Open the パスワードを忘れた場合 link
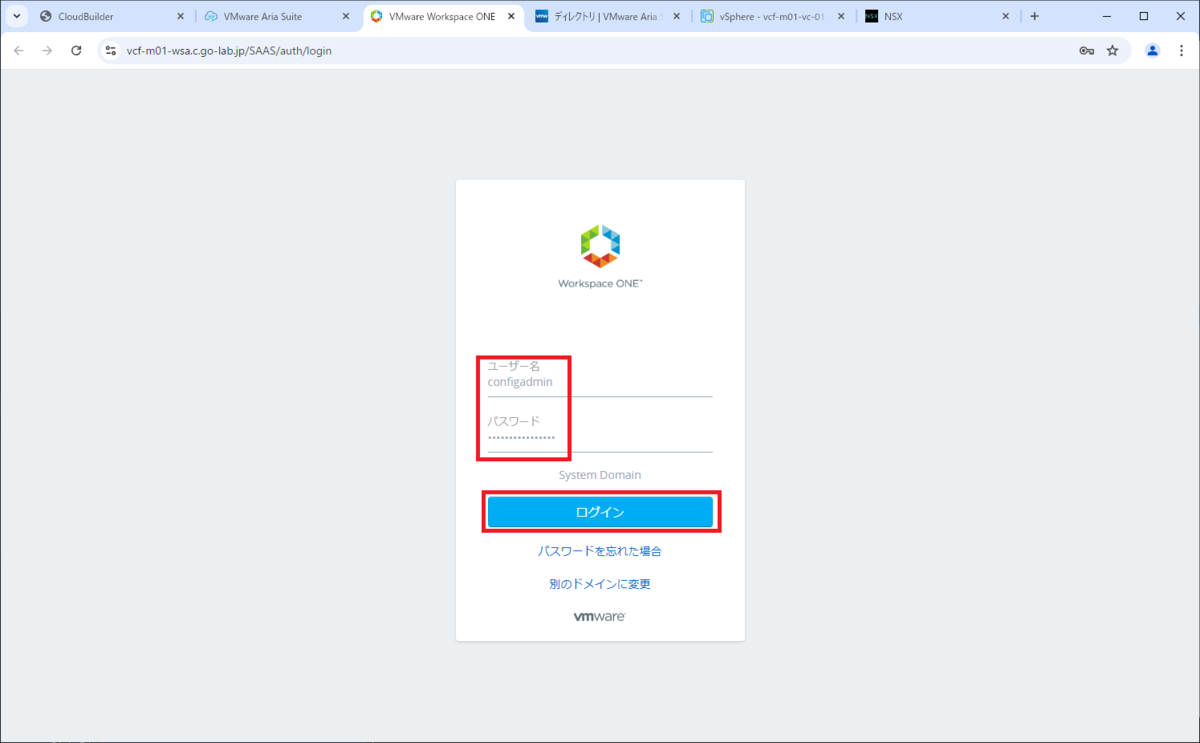Viewport: 1200px width, 743px height. 600,551
